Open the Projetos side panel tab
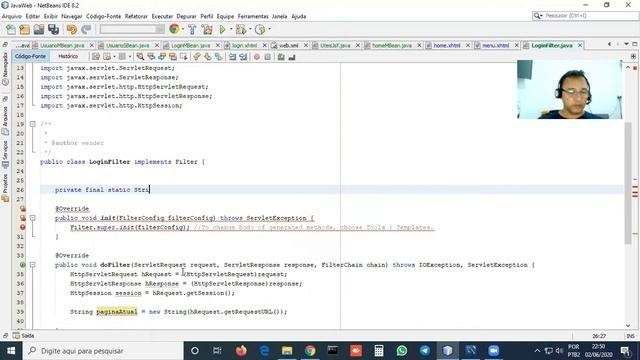 (x=5, y=188)
